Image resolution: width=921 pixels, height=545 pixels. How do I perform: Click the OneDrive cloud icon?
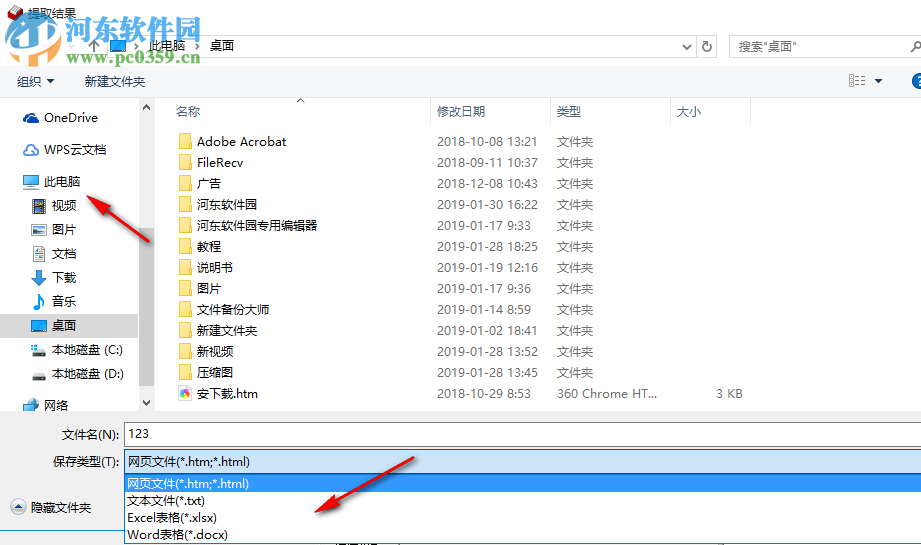click(x=31, y=119)
